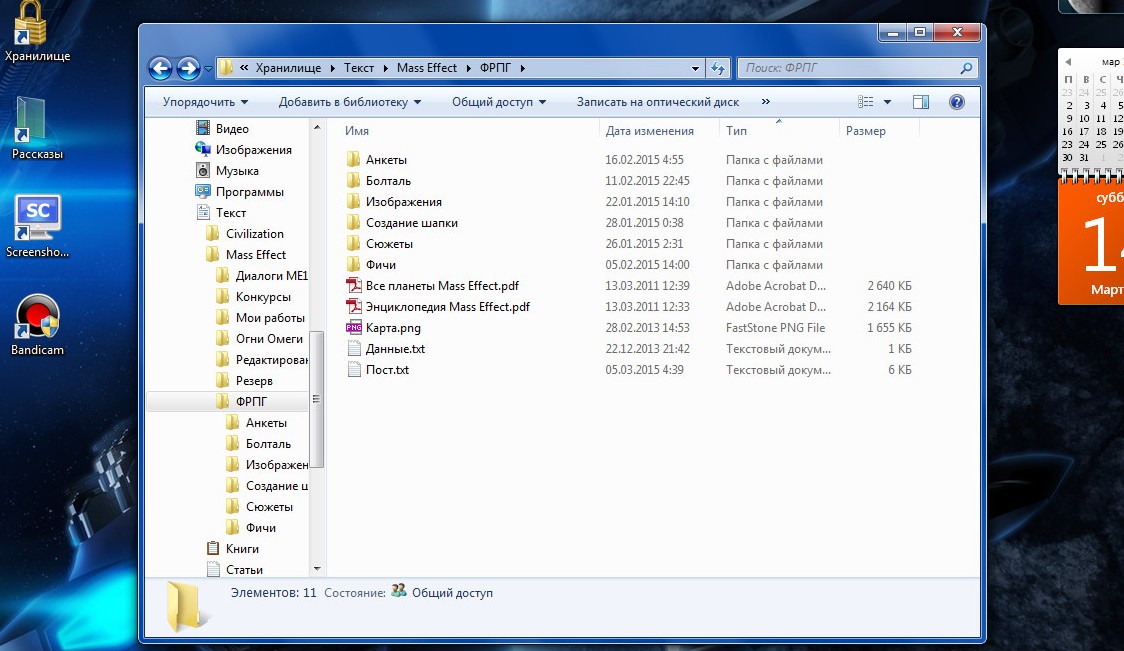Expand the breadcrumb arrow after ФРПГ
Screen dimensions: 1124x651
pyautogui.click(x=523, y=68)
